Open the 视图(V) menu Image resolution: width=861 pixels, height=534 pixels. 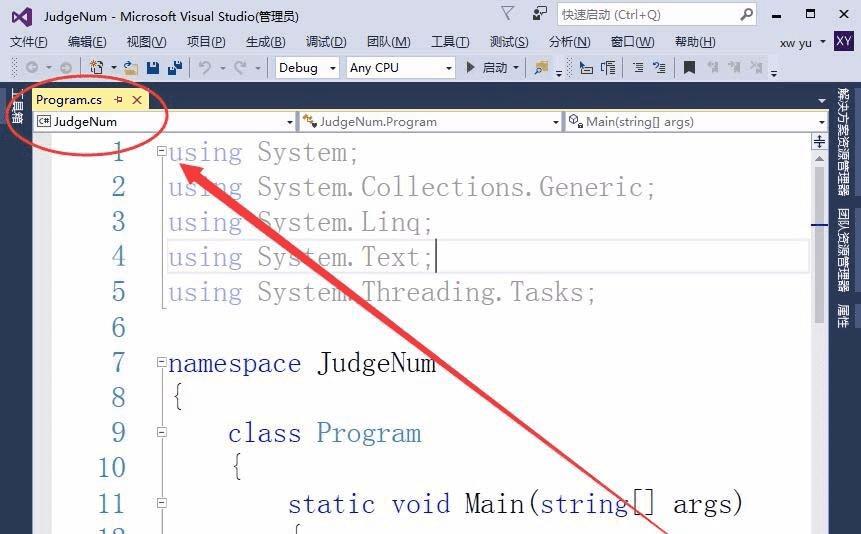146,42
